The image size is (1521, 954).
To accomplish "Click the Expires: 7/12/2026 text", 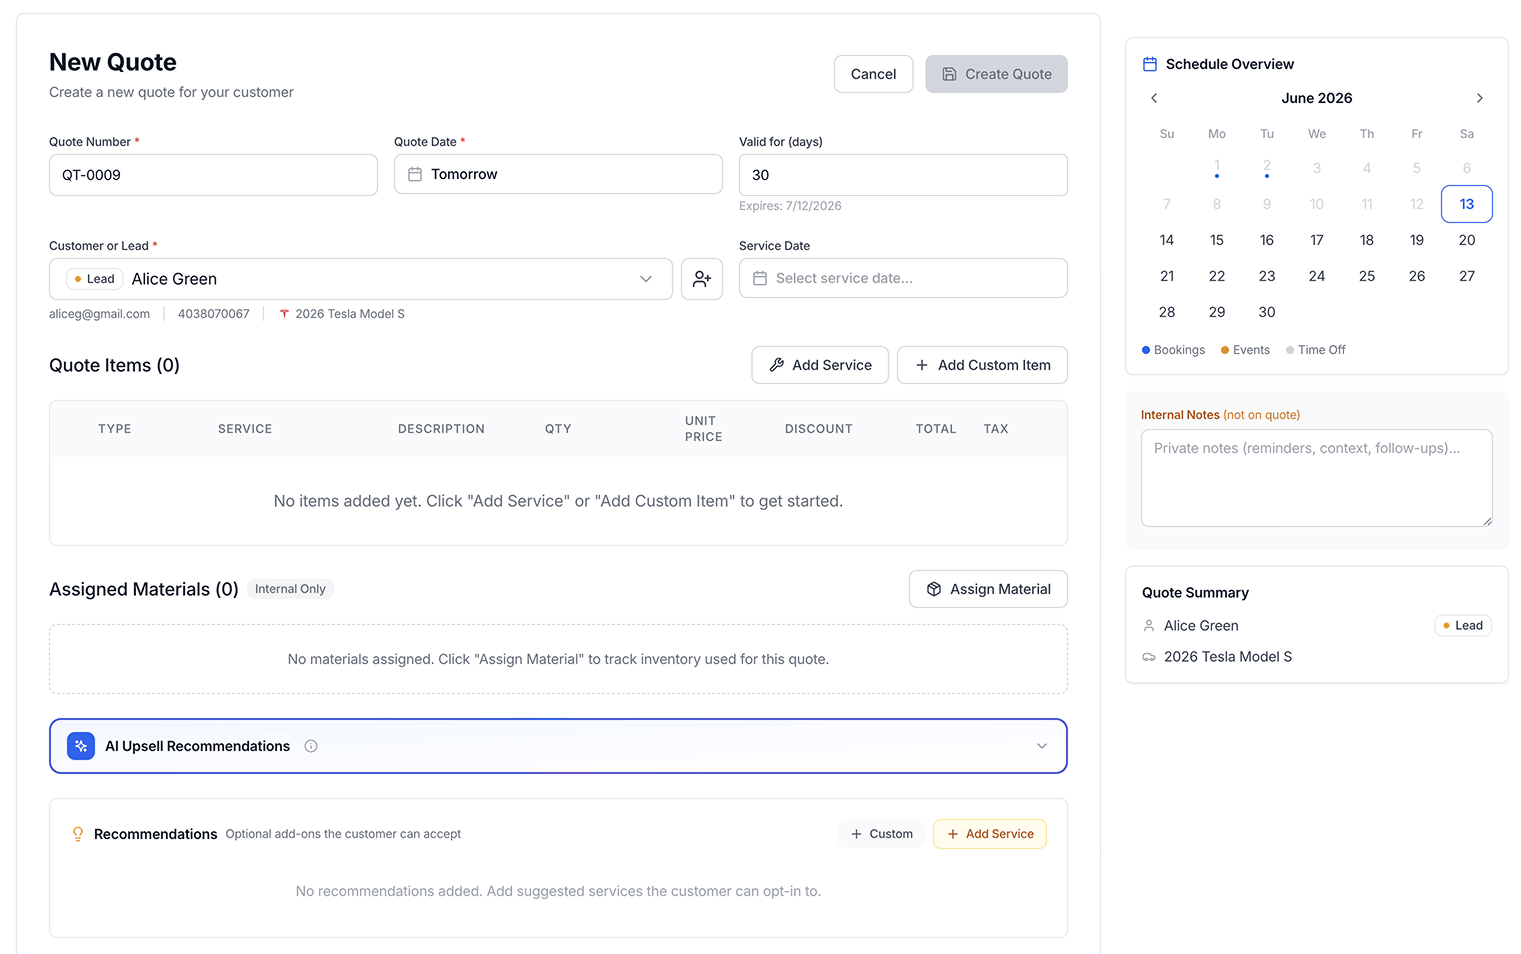I will point(790,206).
